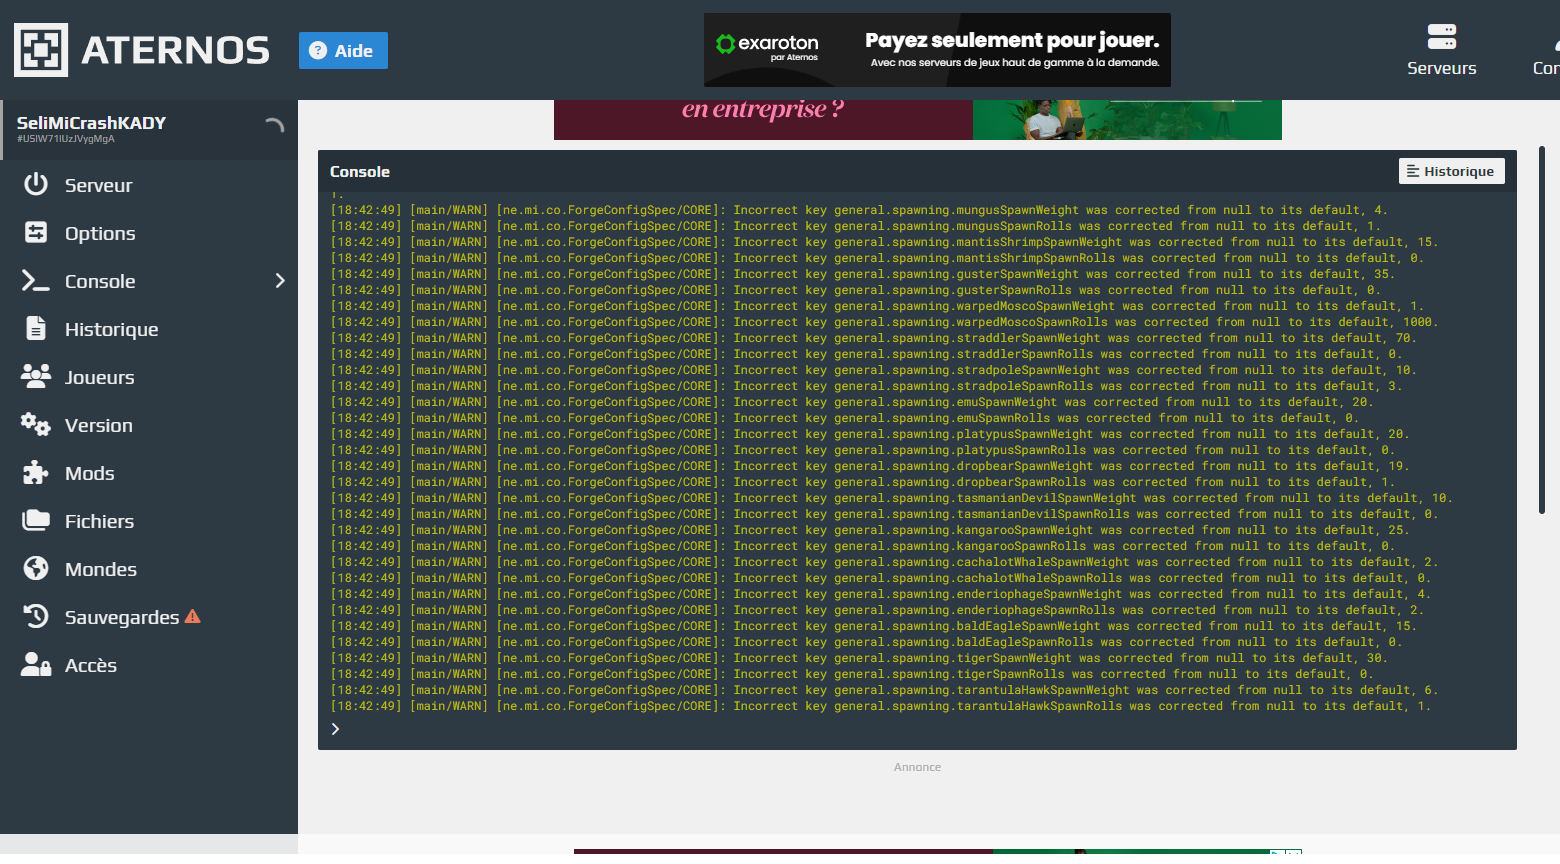Expand the Console submenu chevron
Image resolution: width=1560 pixels, height=864 pixels.
tap(280, 281)
